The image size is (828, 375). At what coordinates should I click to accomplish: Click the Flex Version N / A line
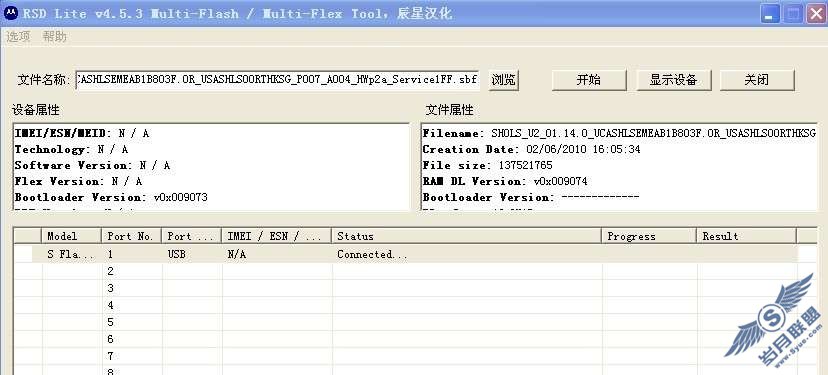click(x=78, y=181)
